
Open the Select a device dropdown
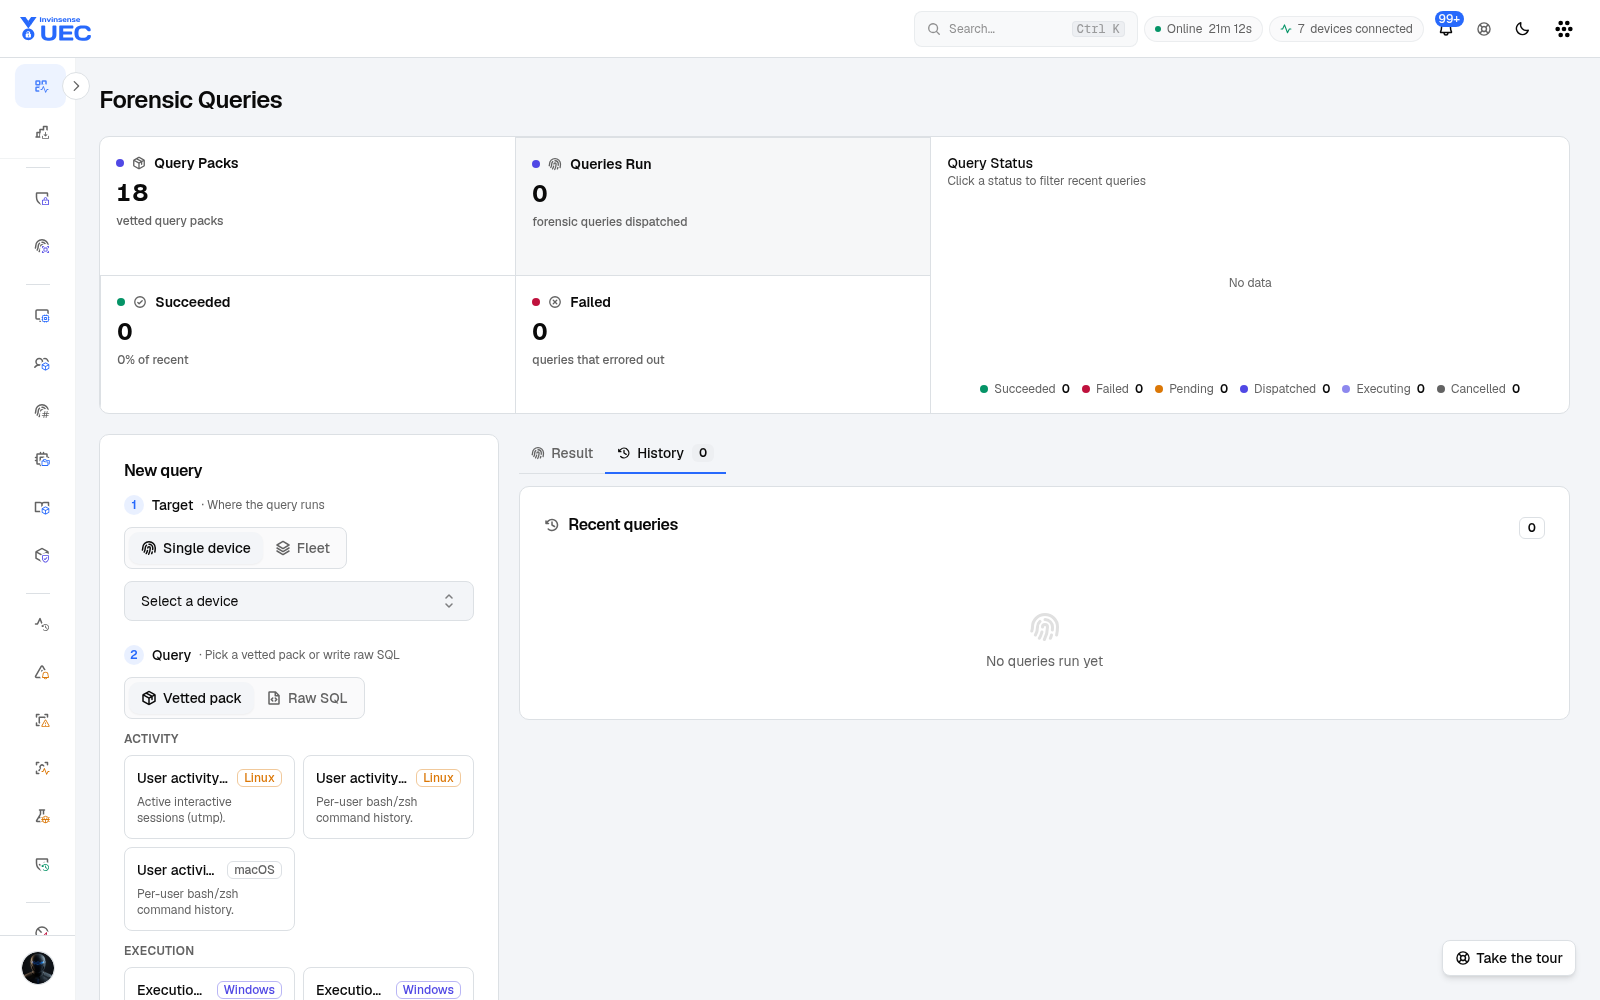tap(299, 601)
